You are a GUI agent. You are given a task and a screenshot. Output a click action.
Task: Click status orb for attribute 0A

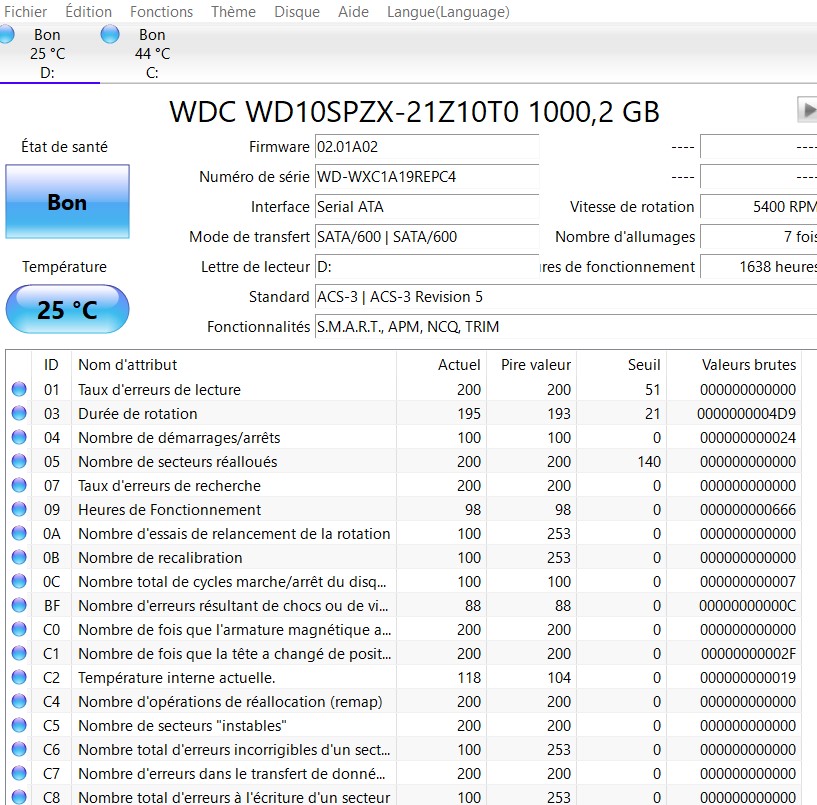coord(19,533)
